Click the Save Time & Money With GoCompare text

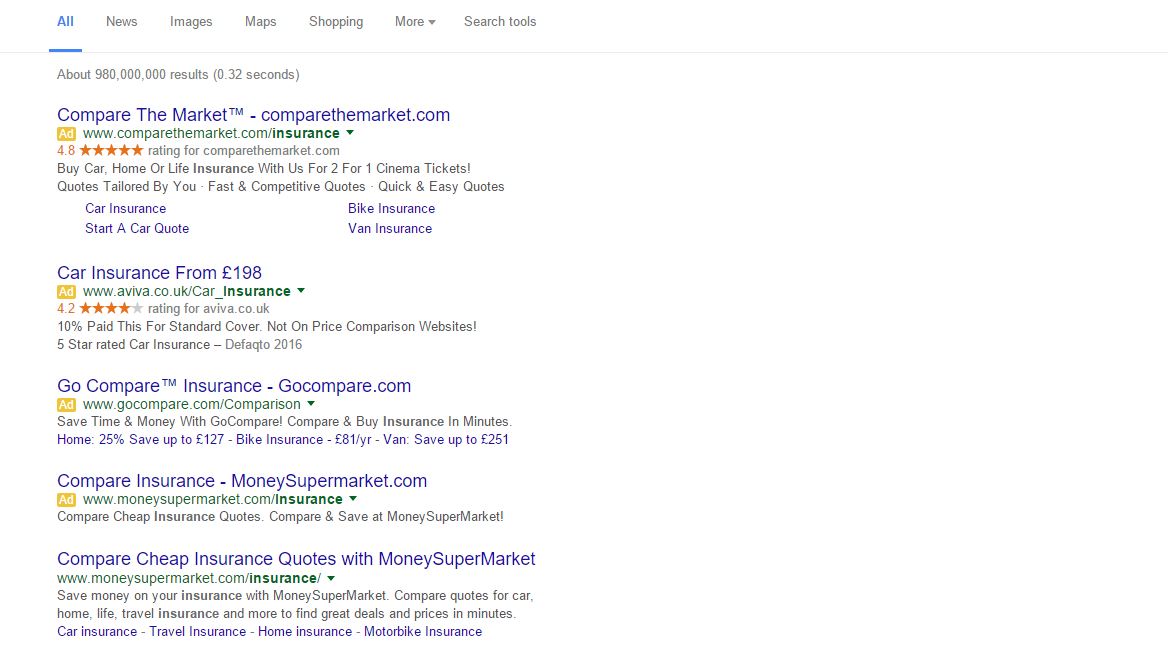pos(285,421)
